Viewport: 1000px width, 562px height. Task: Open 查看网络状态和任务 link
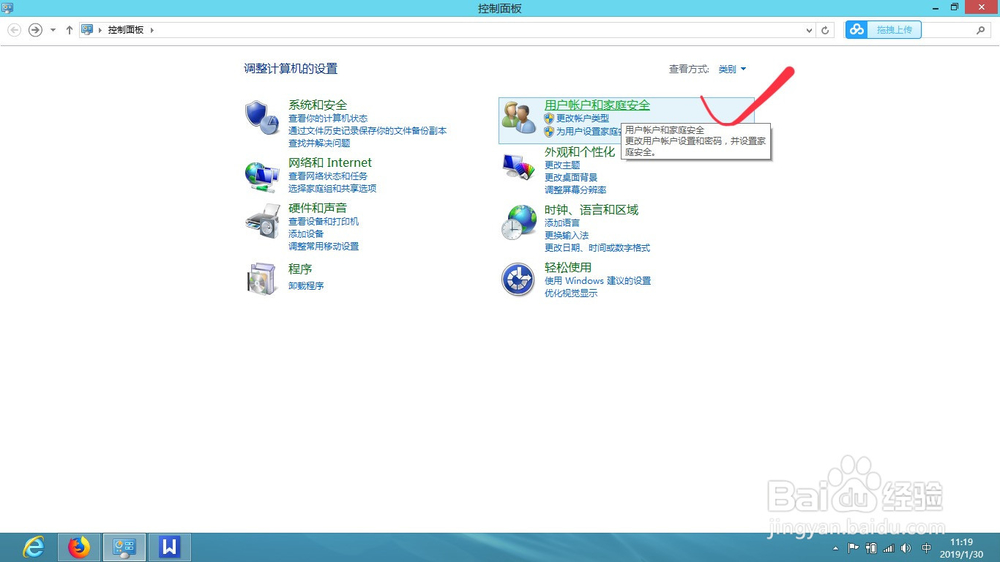click(x=328, y=176)
